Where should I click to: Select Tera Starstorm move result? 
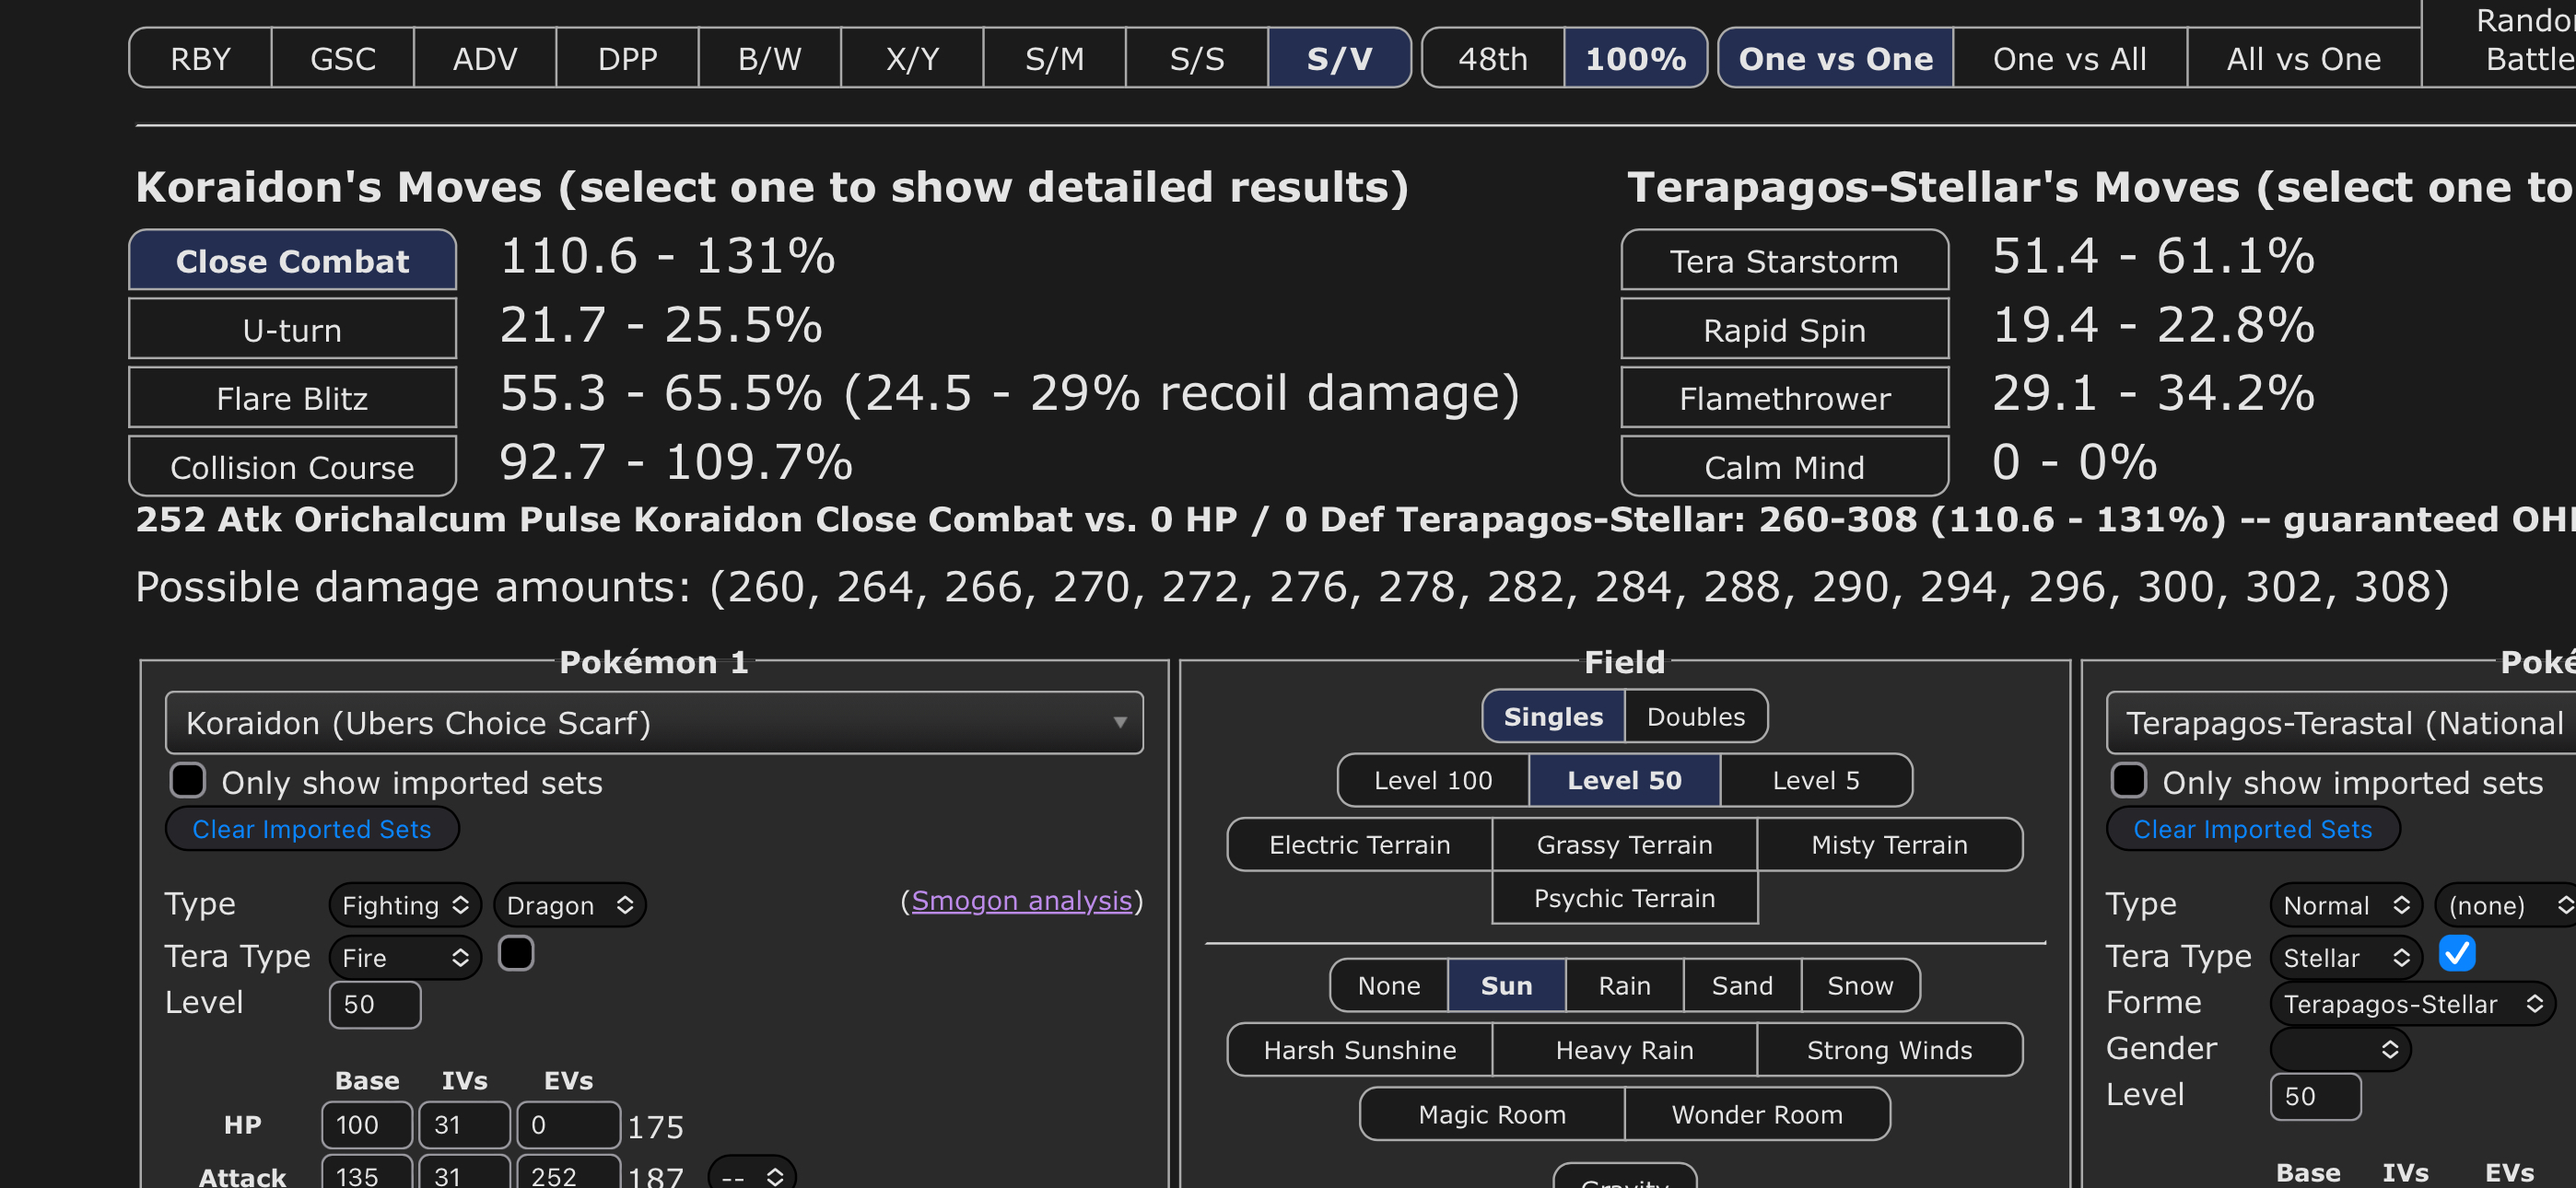click(1783, 261)
